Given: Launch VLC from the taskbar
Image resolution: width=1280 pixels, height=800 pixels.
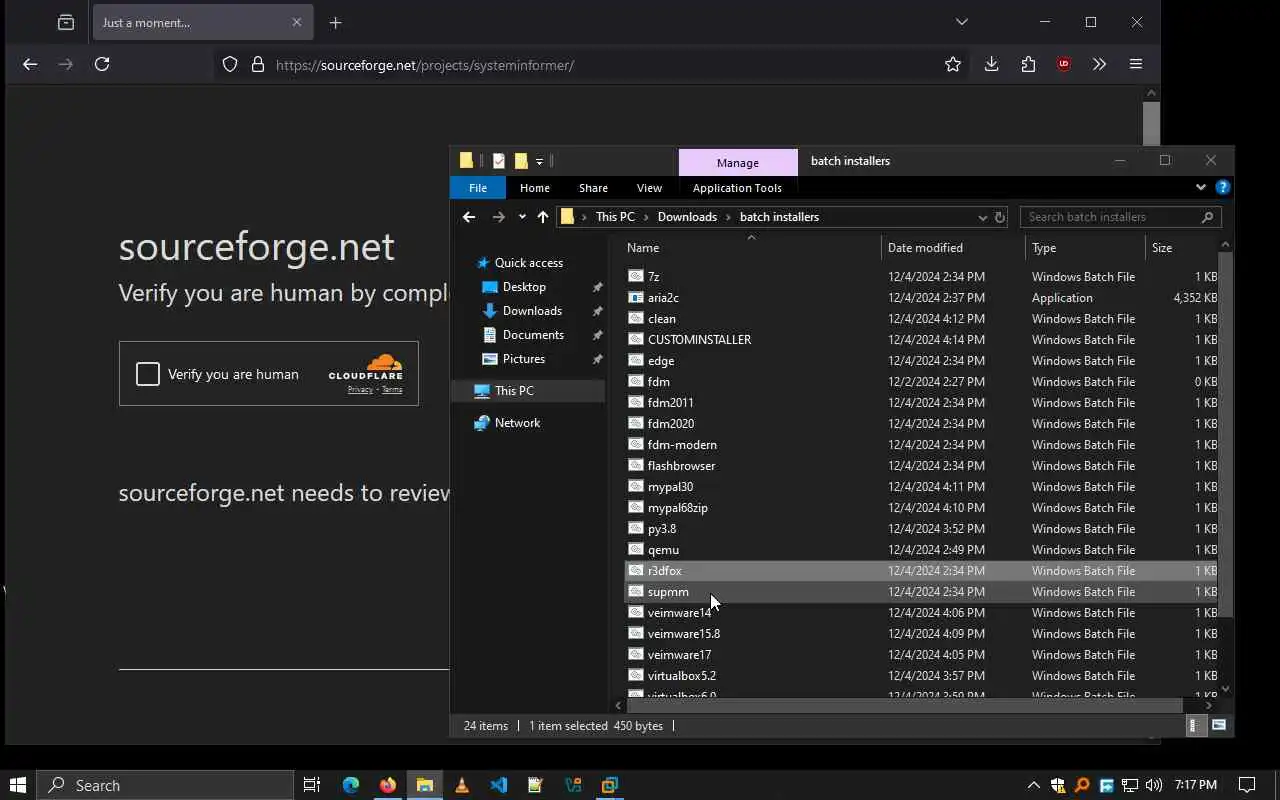Looking at the screenshot, I should pos(462,785).
